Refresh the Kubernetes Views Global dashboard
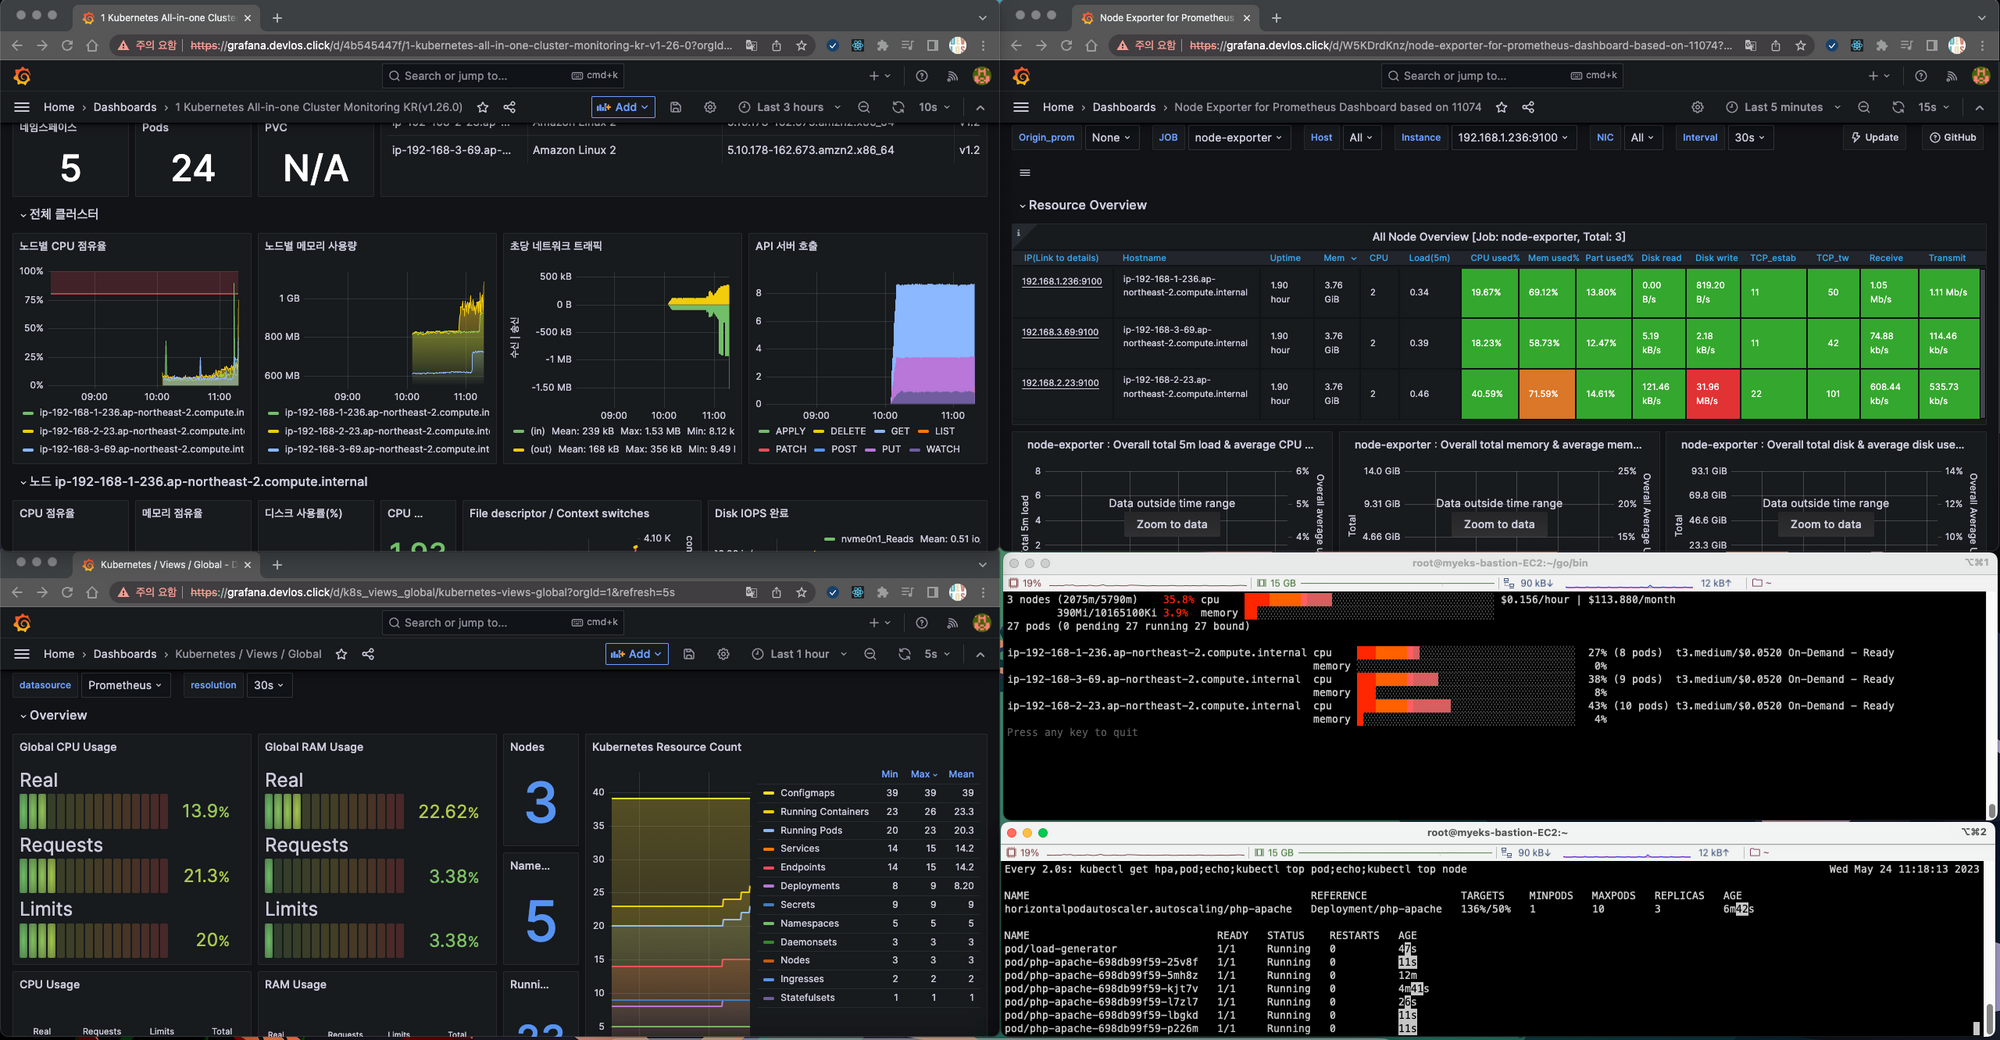The width and height of the screenshot is (2000, 1040). click(904, 654)
